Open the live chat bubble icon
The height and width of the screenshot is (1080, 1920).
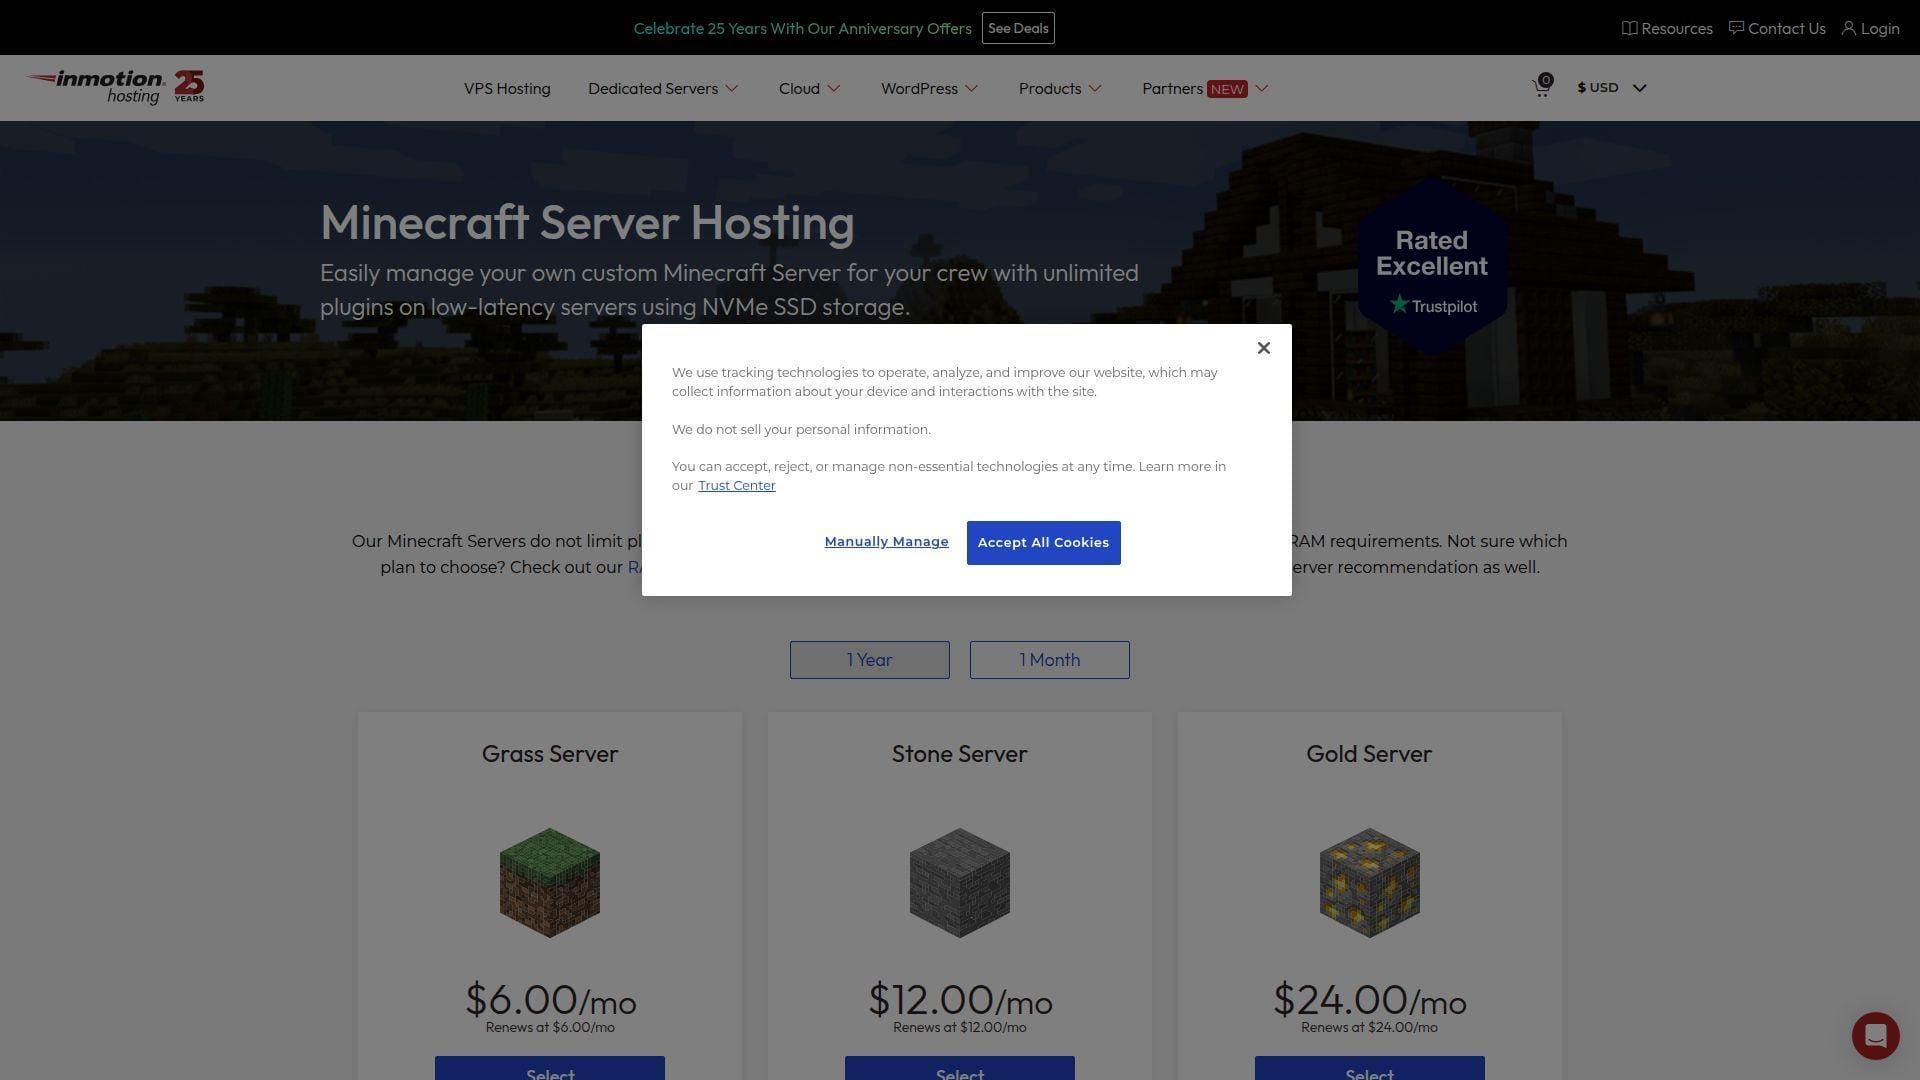pos(1875,1035)
